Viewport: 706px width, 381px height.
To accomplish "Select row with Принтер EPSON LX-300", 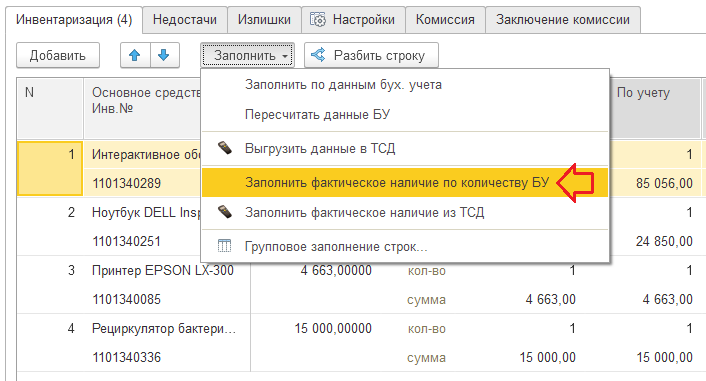I will 163,270.
